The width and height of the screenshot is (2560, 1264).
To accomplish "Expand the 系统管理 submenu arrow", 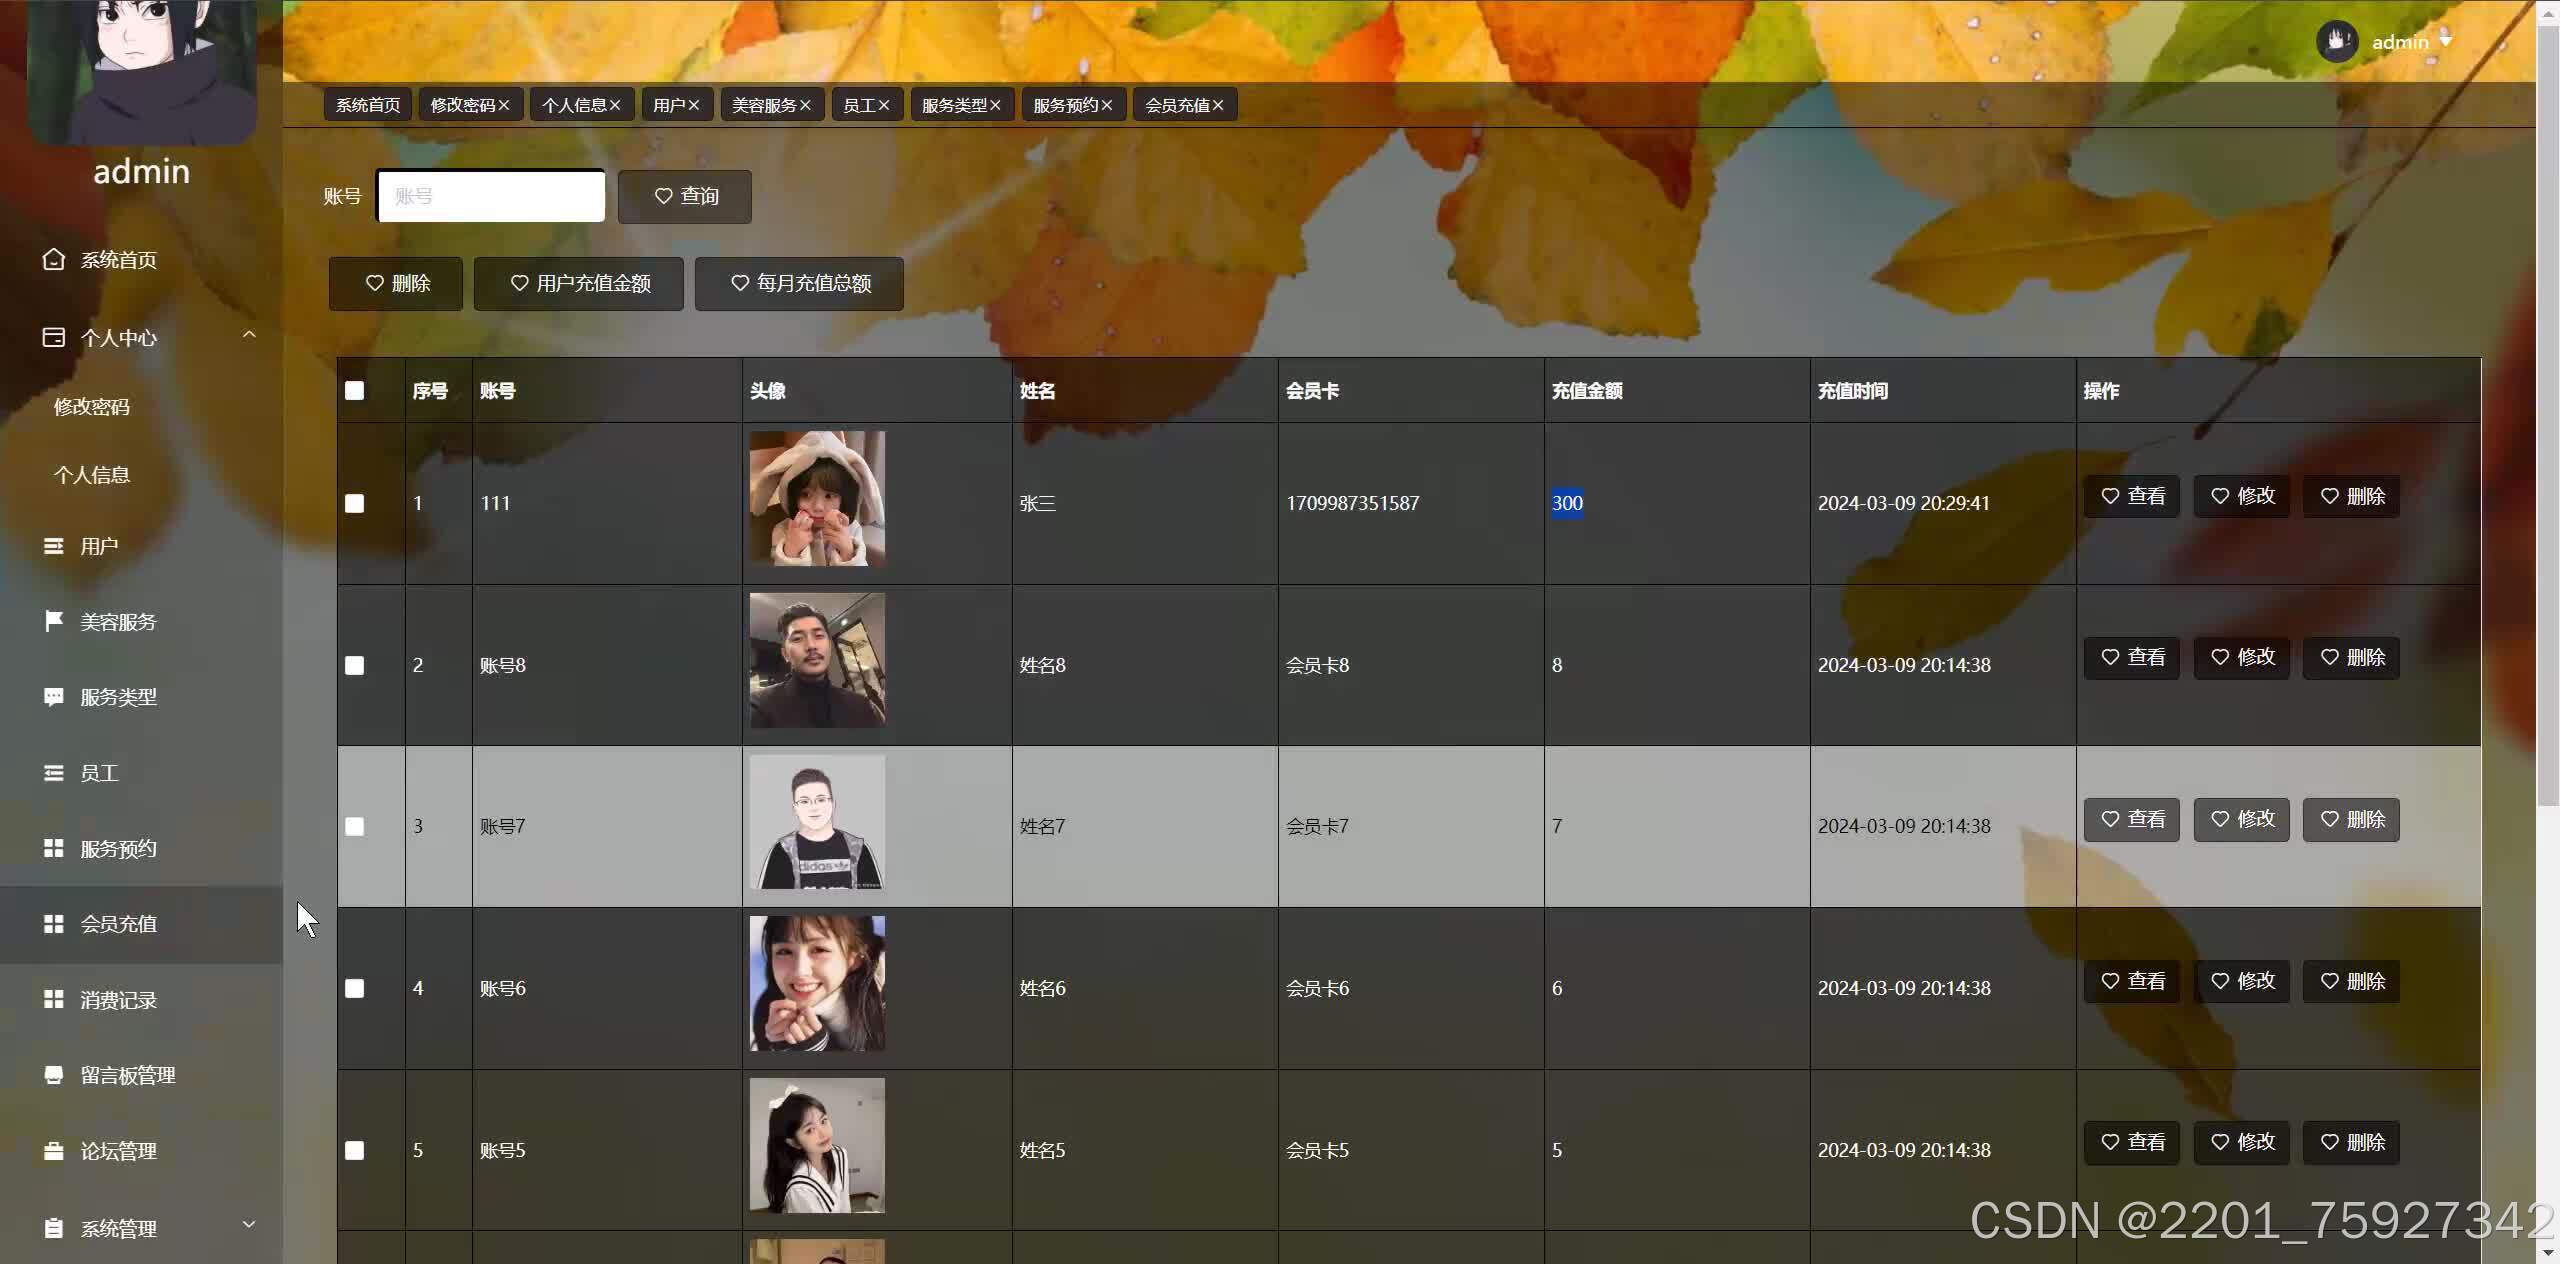I will point(249,1224).
